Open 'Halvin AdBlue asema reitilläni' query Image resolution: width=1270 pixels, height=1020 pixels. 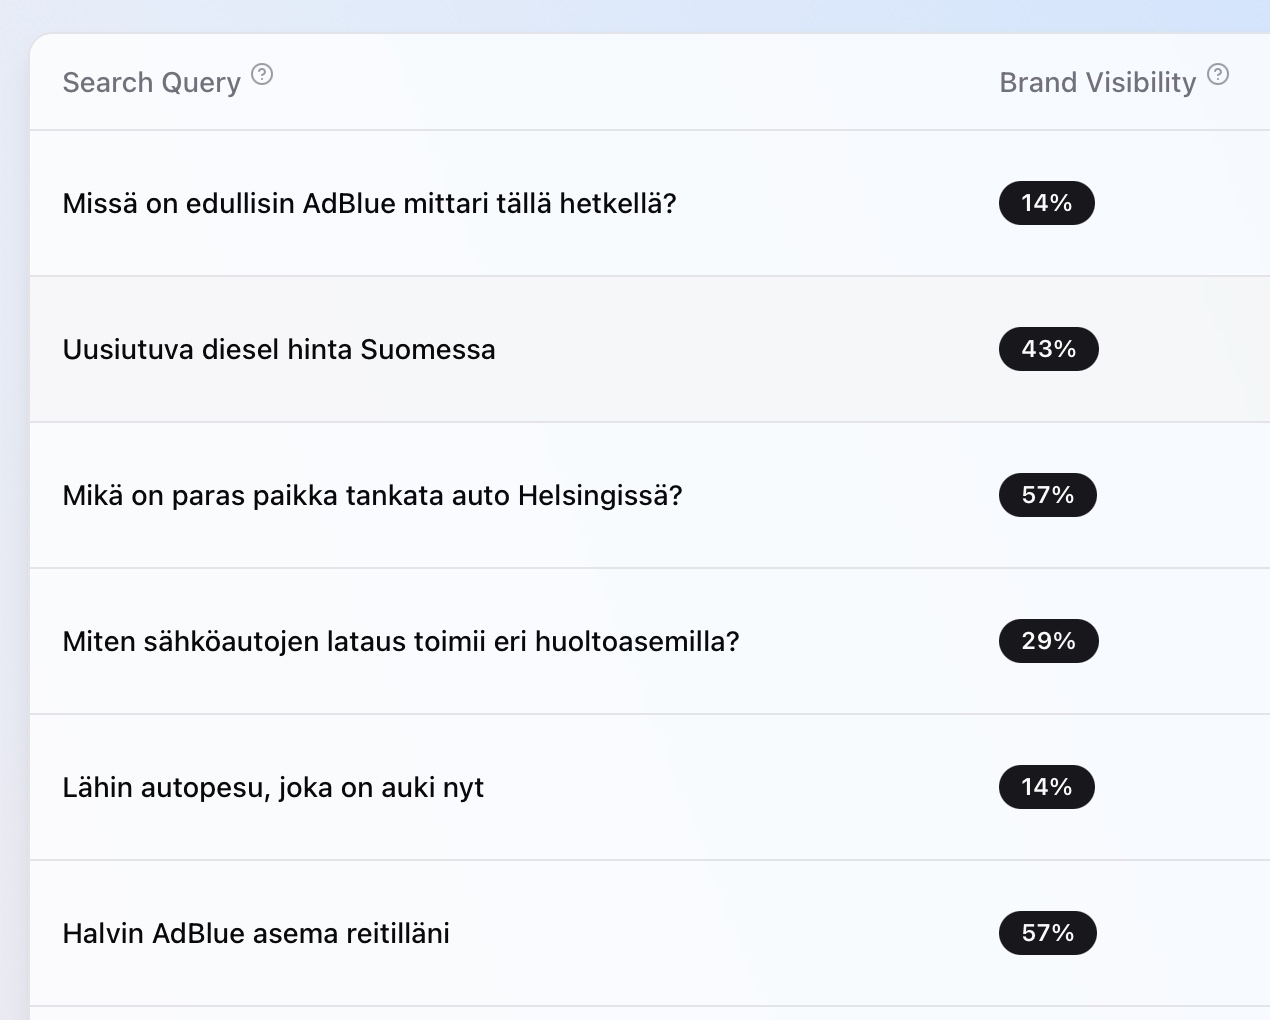pos(256,934)
